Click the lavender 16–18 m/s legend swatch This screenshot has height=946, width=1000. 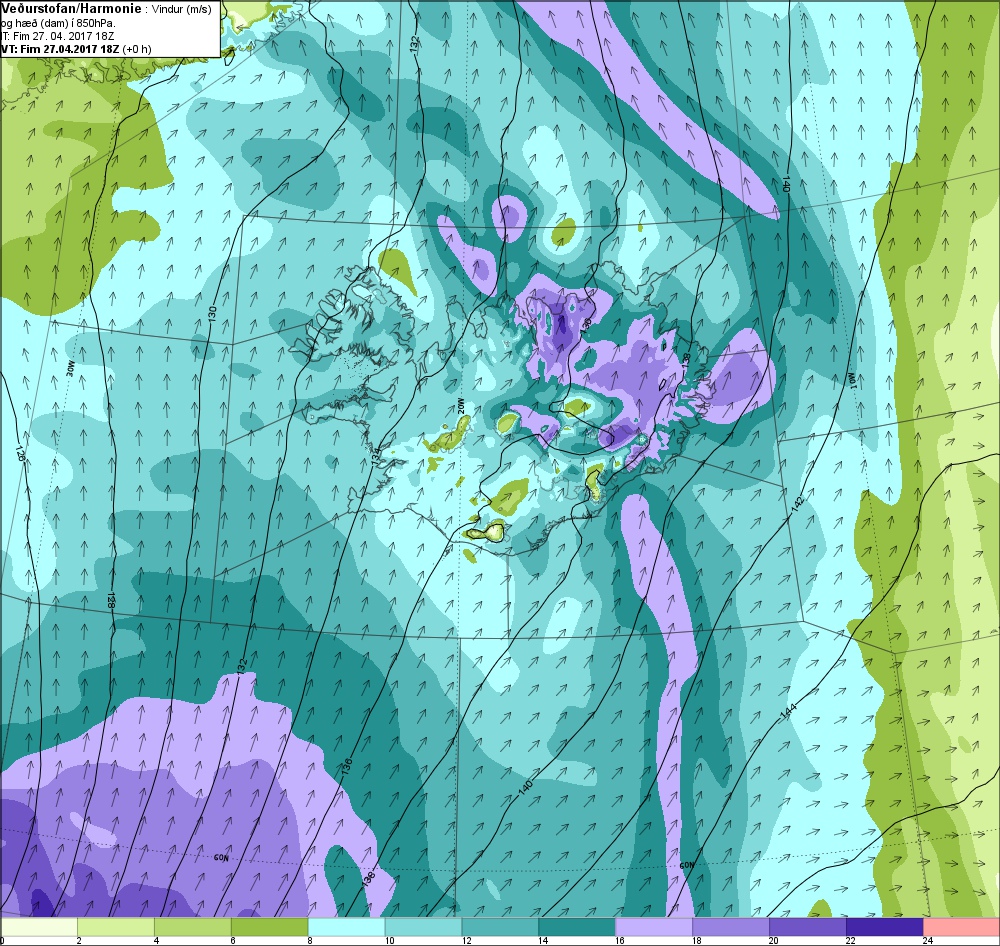point(654,926)
